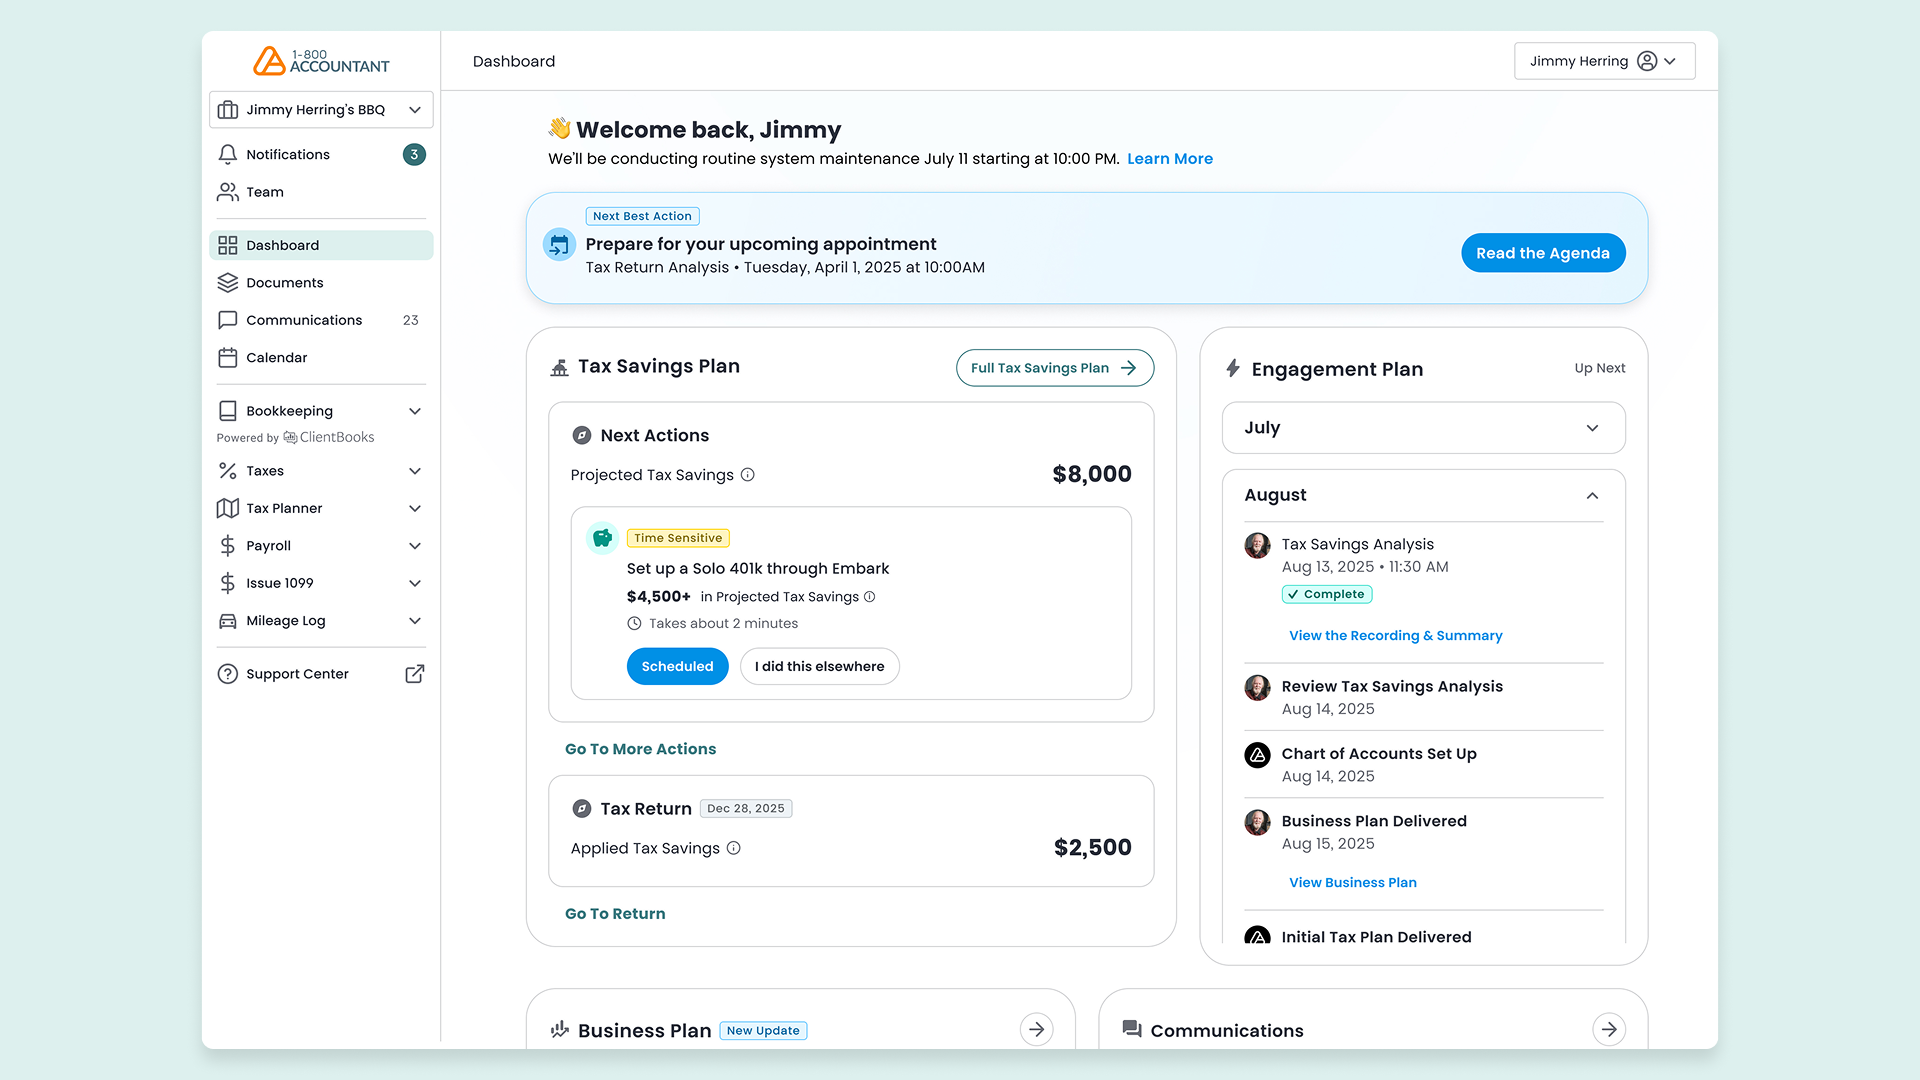
Task: Choose I did this elsewhere option
Action: 819,666
